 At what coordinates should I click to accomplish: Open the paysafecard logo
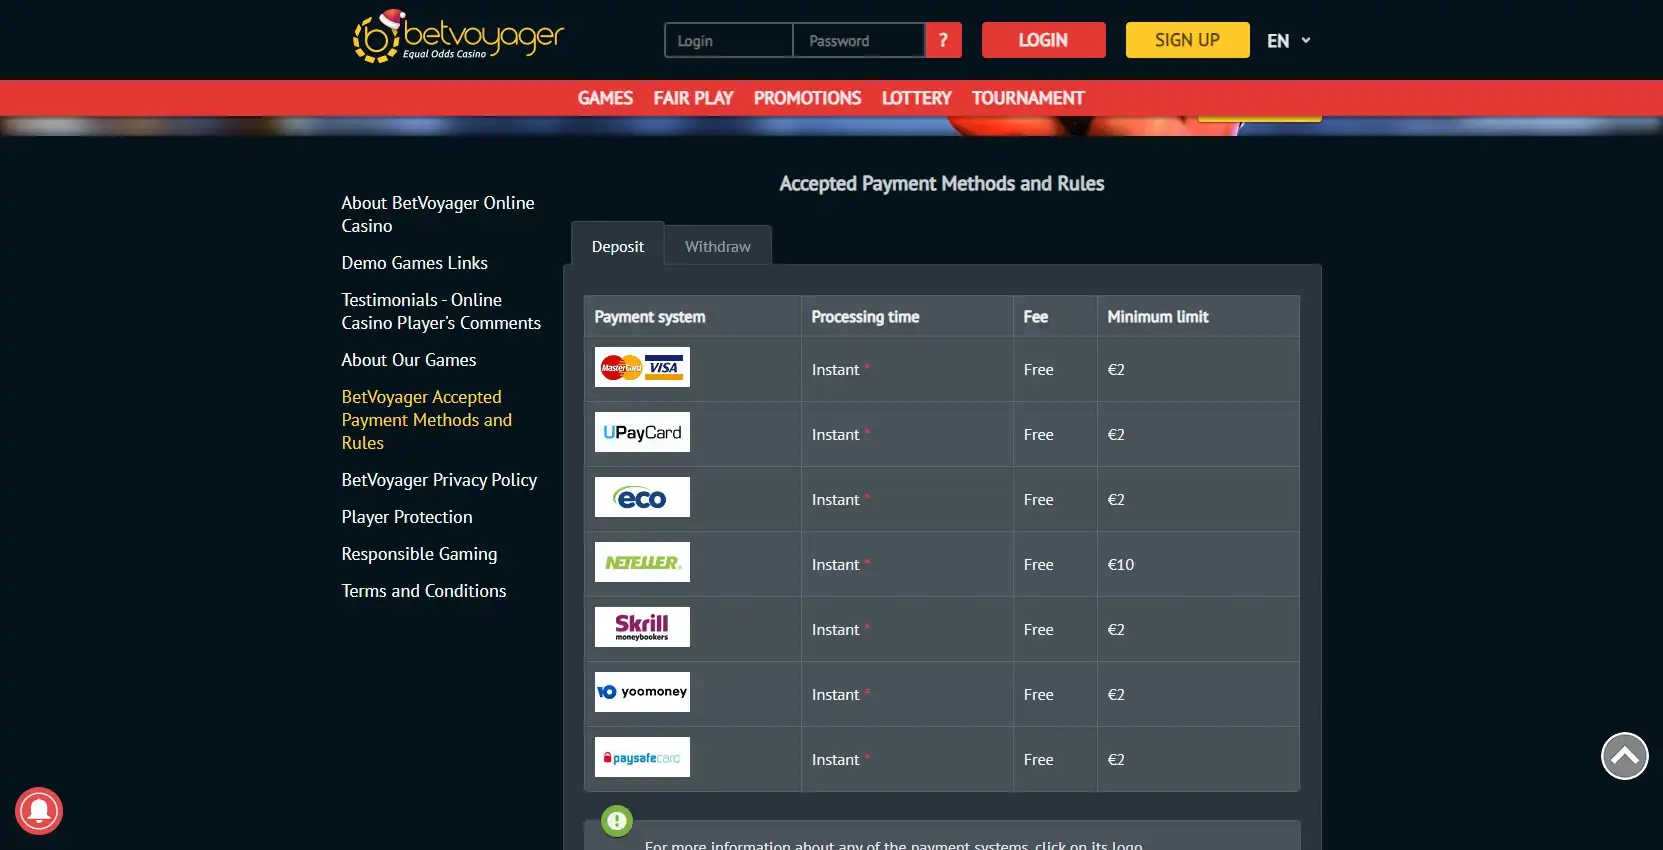click(x=642, y=757)
